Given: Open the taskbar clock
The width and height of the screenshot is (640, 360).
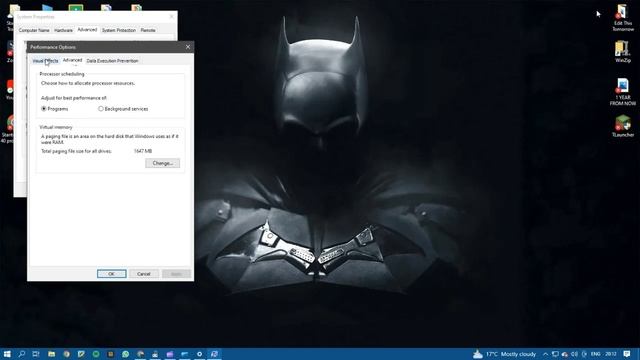Looking at the screenshot, I should click(x=611, y=354).
